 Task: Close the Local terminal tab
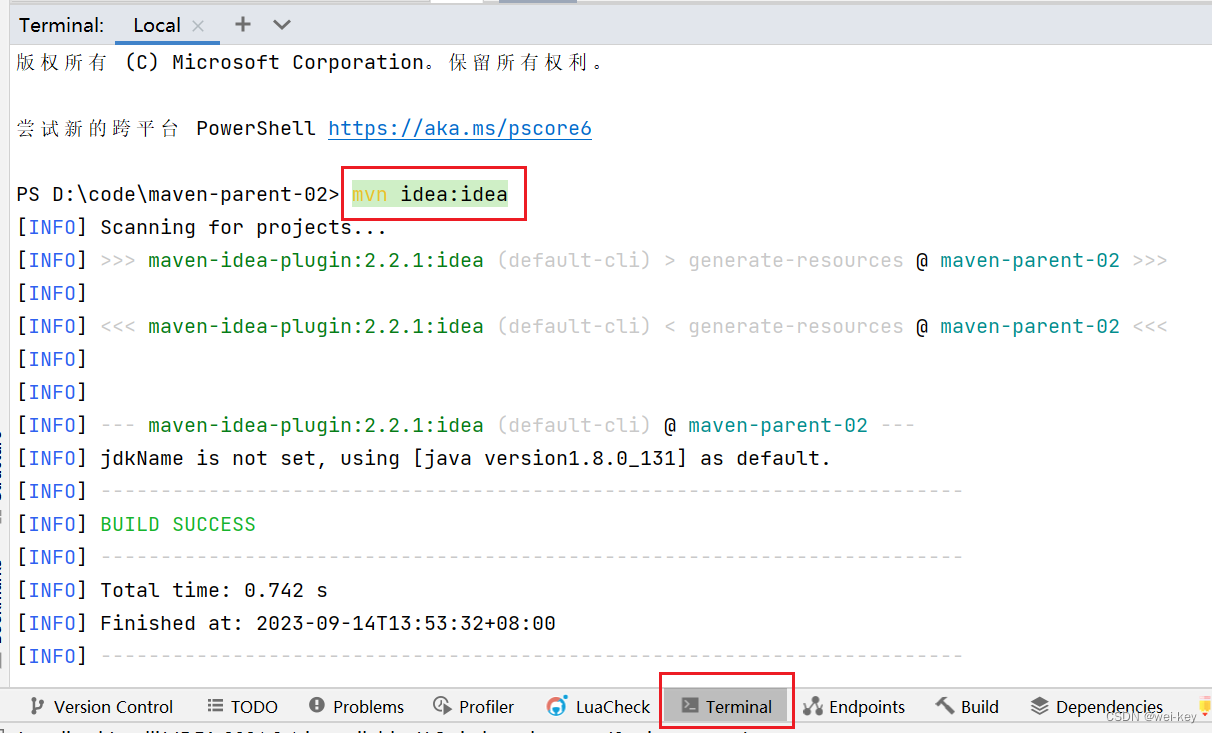(198, 26)
